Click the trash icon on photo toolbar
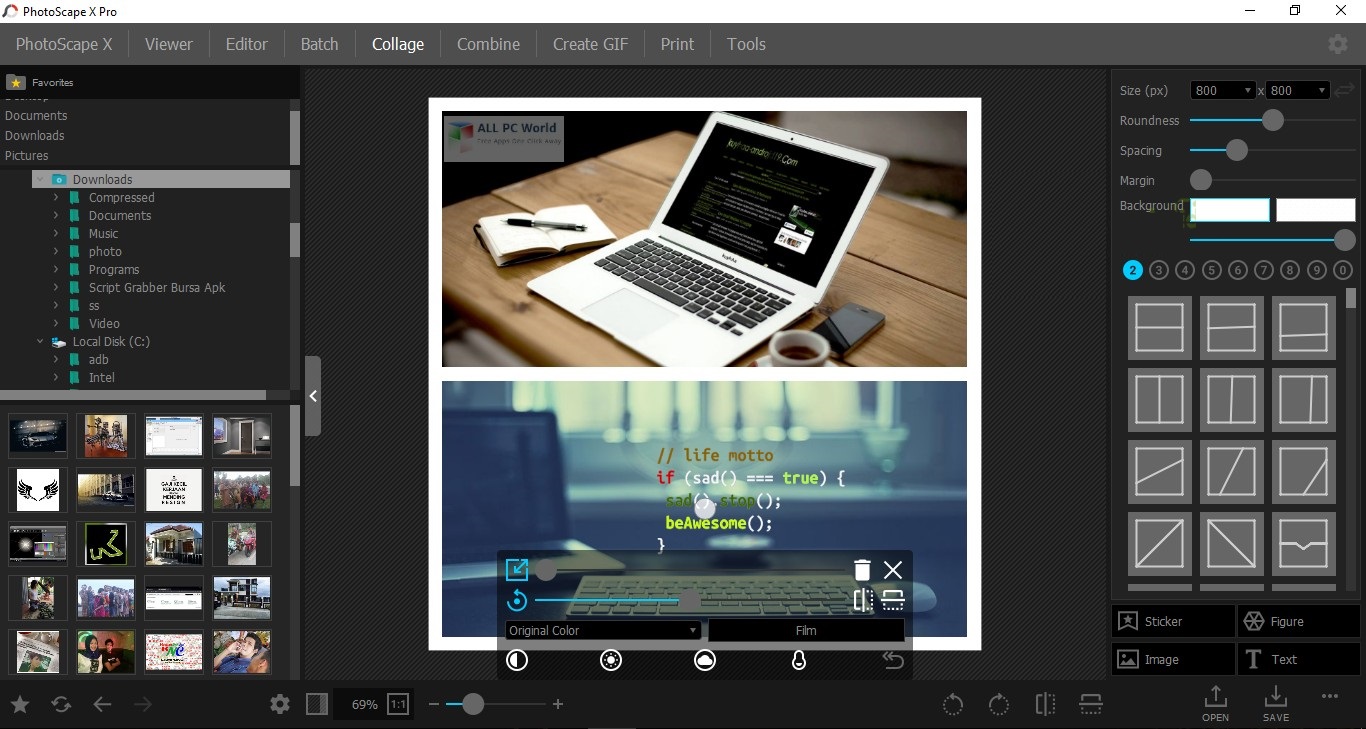The image size is (1366, 729). (x=862, y=570)
